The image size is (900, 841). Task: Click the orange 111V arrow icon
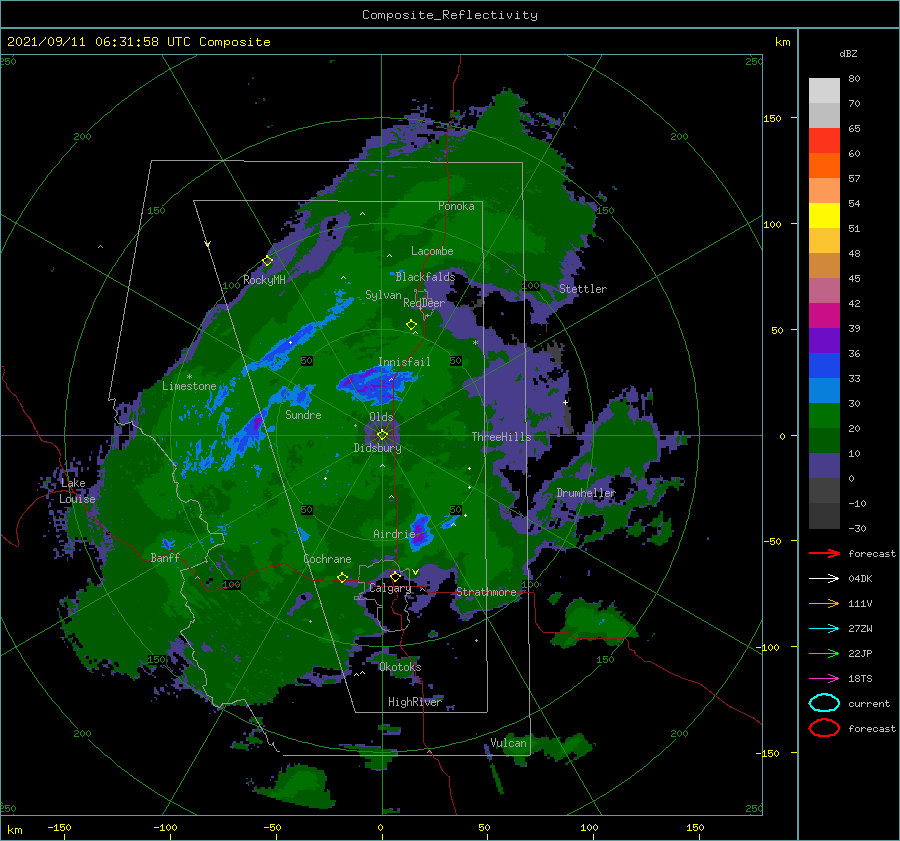(x=824, y=603)
